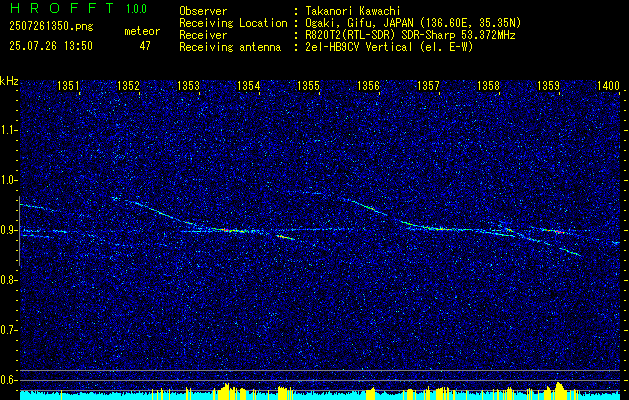The width and height of the screenshot is (629, 400).
Task: Click the kHz axis unit label
Action: pos(9,81)
